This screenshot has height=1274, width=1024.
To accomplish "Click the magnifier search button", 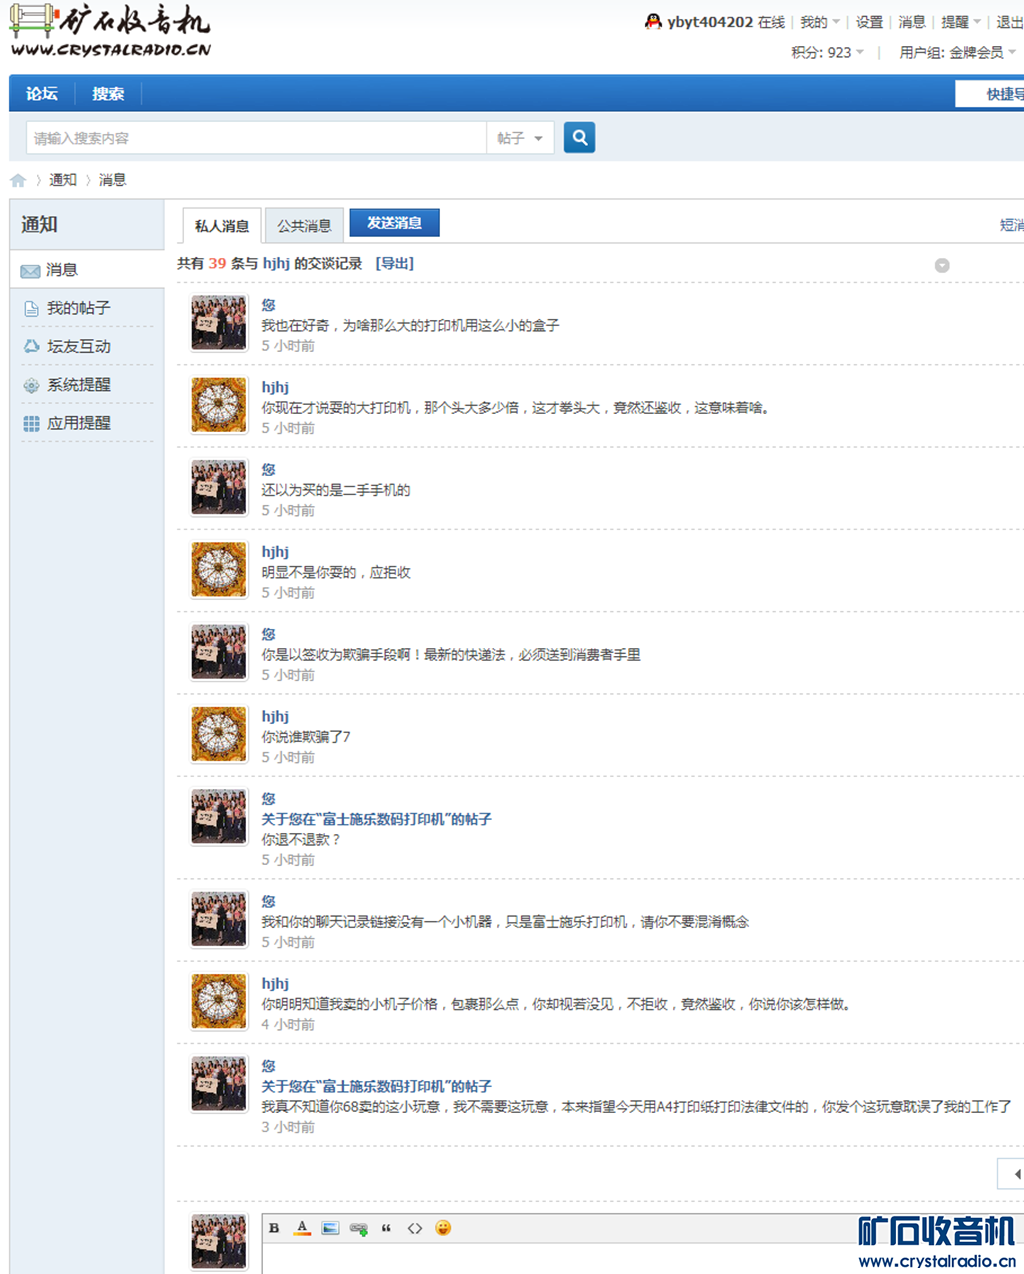I will (x=579, y=138).
